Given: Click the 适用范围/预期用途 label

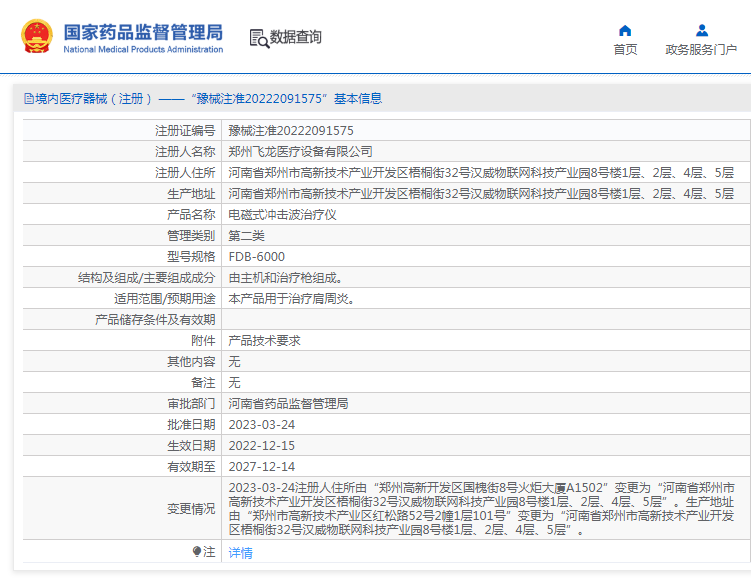Looking at the screenshot, I should click(x=165, y=299).
